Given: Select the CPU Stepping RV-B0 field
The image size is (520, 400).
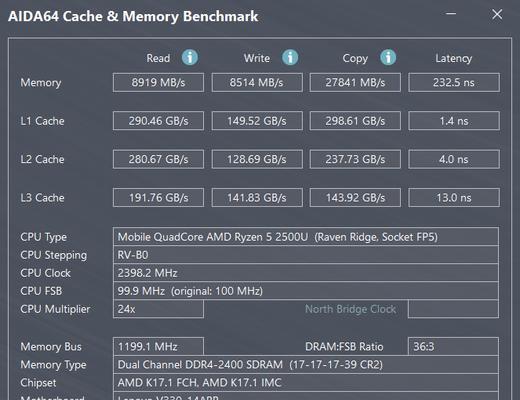Looking at the screenshot, I should pyautogui.click(x=306, y=255).
